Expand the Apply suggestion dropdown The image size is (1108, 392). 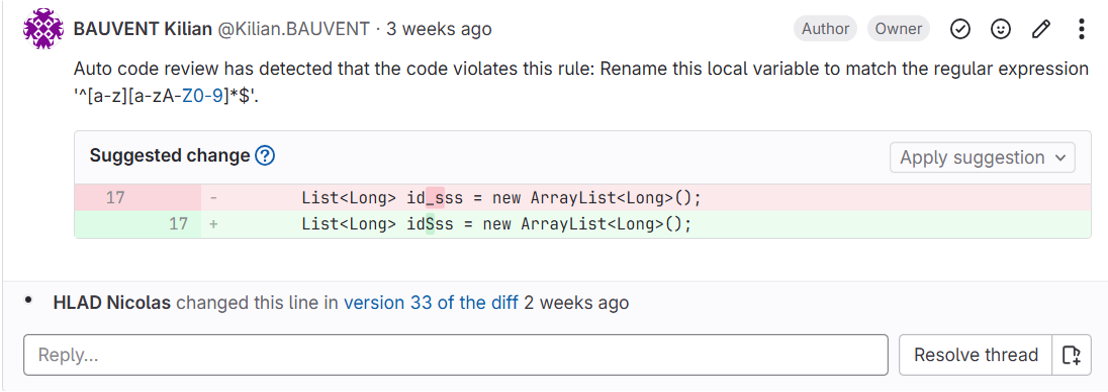click(982, 158)
